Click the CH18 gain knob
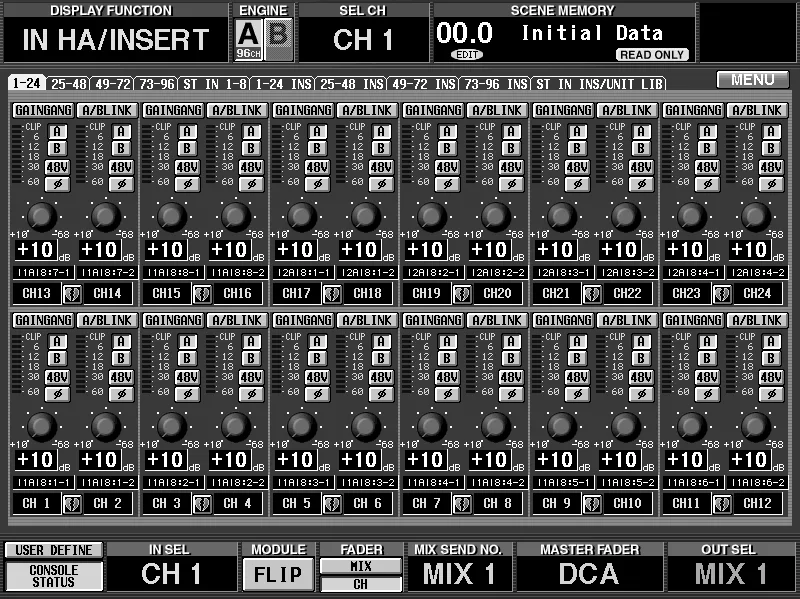Screen dimensions: 800x599 pos(366,216)
